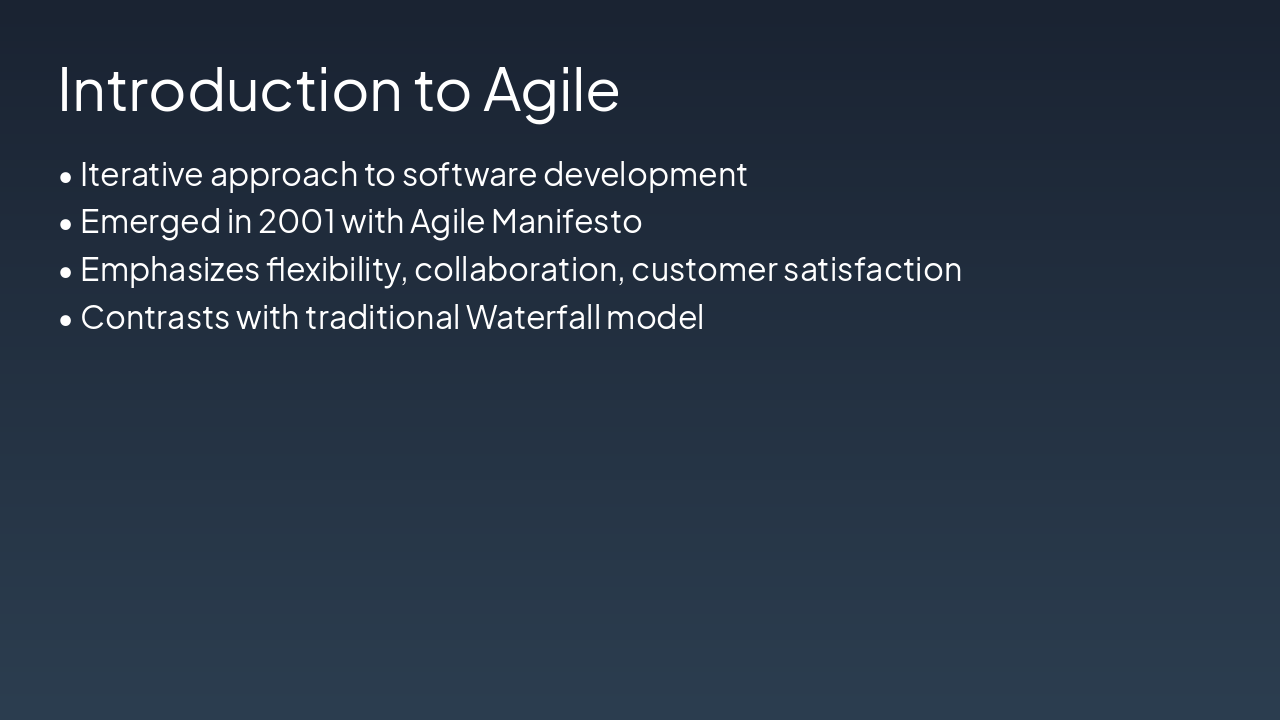
Task: Click the bullet dot before "Contrasts"
Action: click(x=66, y=320)
